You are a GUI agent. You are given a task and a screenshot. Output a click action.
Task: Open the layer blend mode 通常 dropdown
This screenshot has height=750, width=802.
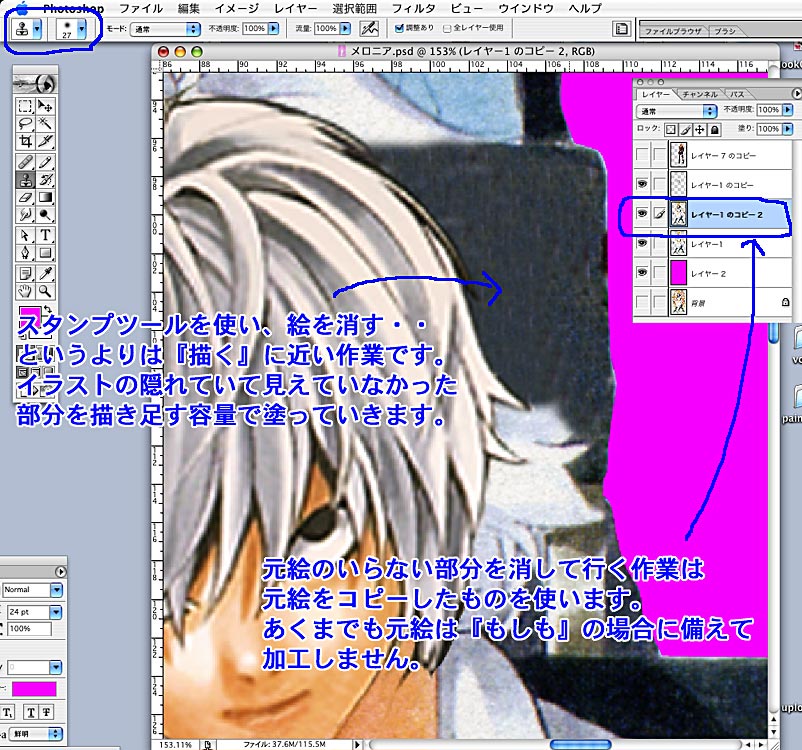pyautogui.click(x=677, y=111)
